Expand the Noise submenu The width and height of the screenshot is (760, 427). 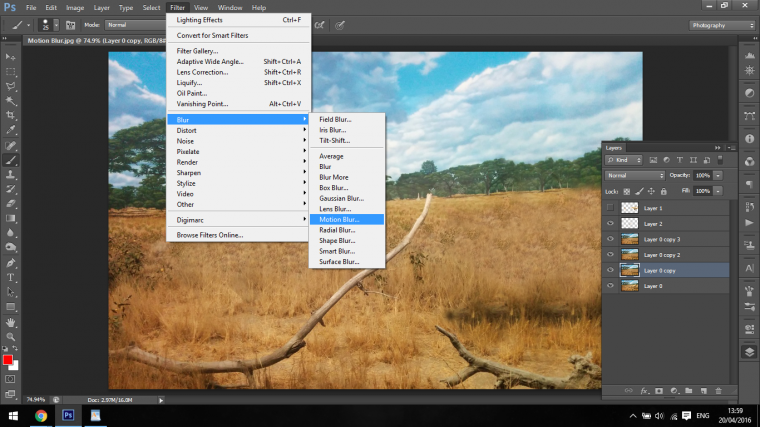click(x=238, y=141)
